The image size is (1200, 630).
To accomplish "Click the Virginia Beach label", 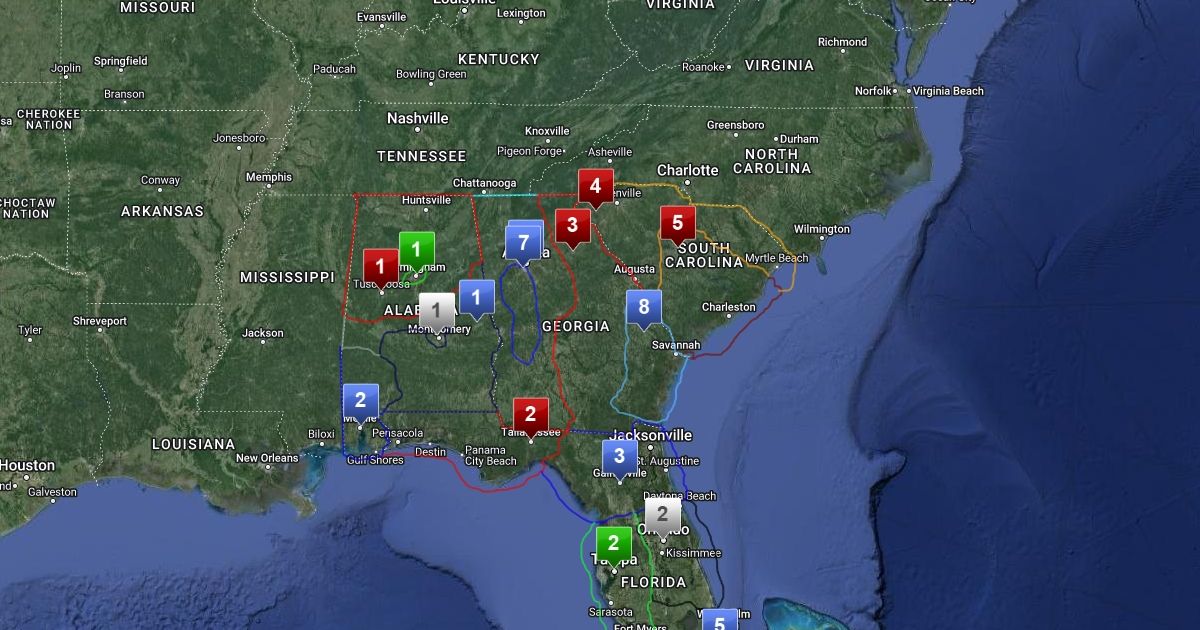I will 949,91.
